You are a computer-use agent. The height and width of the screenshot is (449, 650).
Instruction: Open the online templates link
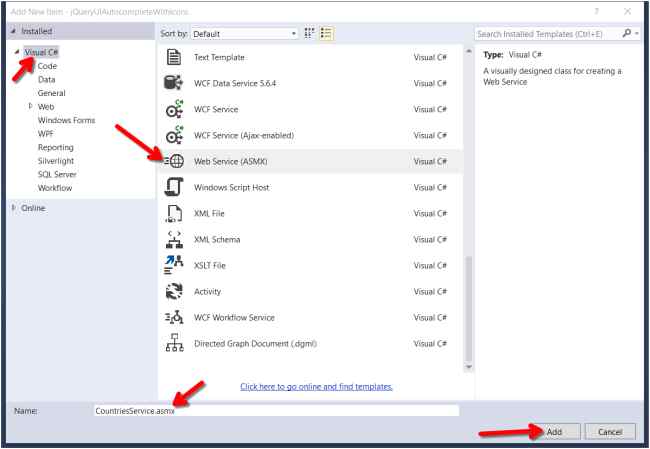pyautogui.click(x=316, y=386)
